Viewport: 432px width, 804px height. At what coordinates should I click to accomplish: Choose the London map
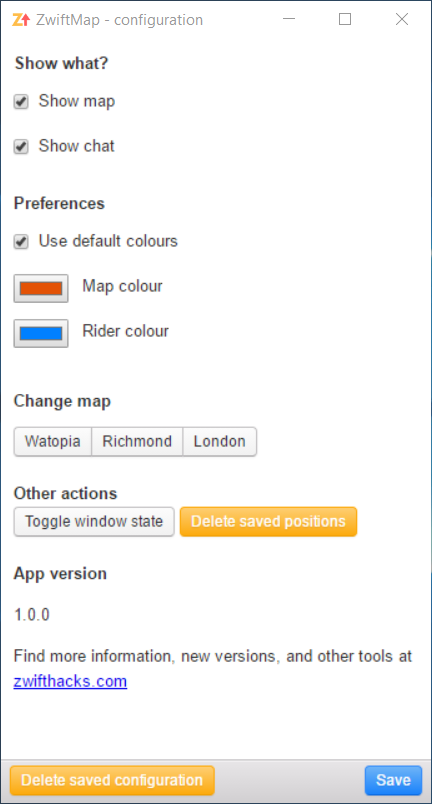click(x=220, y=441)
